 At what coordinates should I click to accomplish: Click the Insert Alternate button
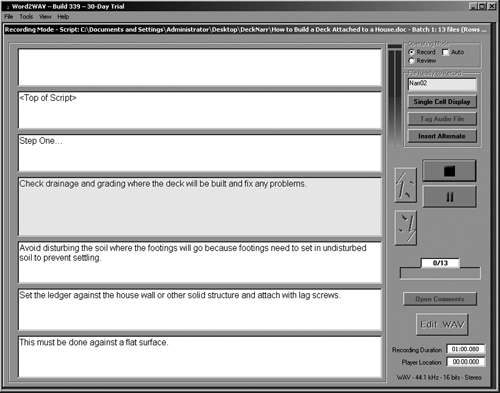pyautogui.click(x=442, y=136)
